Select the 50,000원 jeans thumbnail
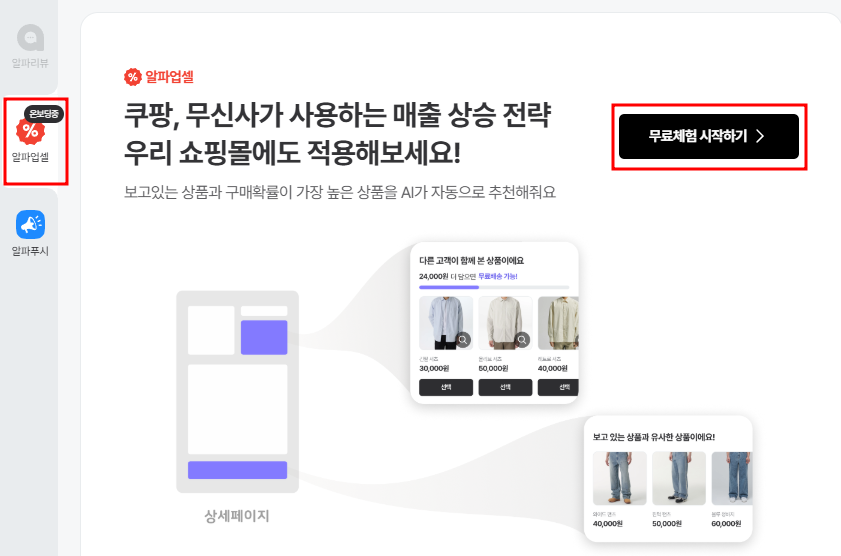Screen dimensions: 841x556 click(679, 478)
